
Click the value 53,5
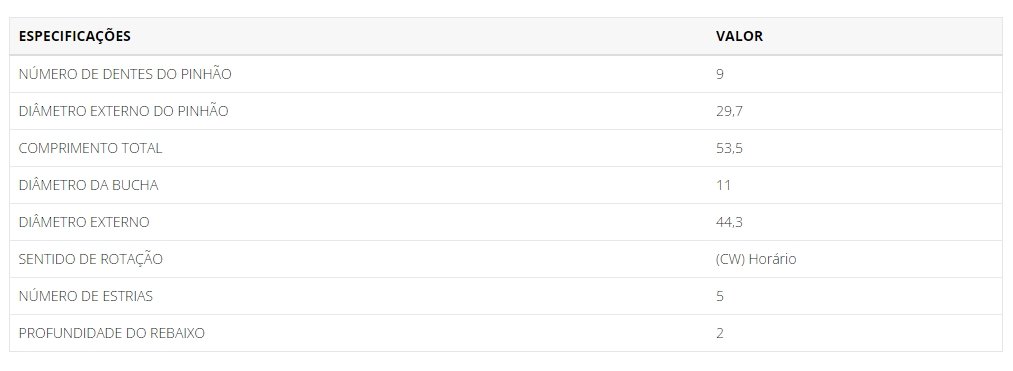[x=729, y=148]
